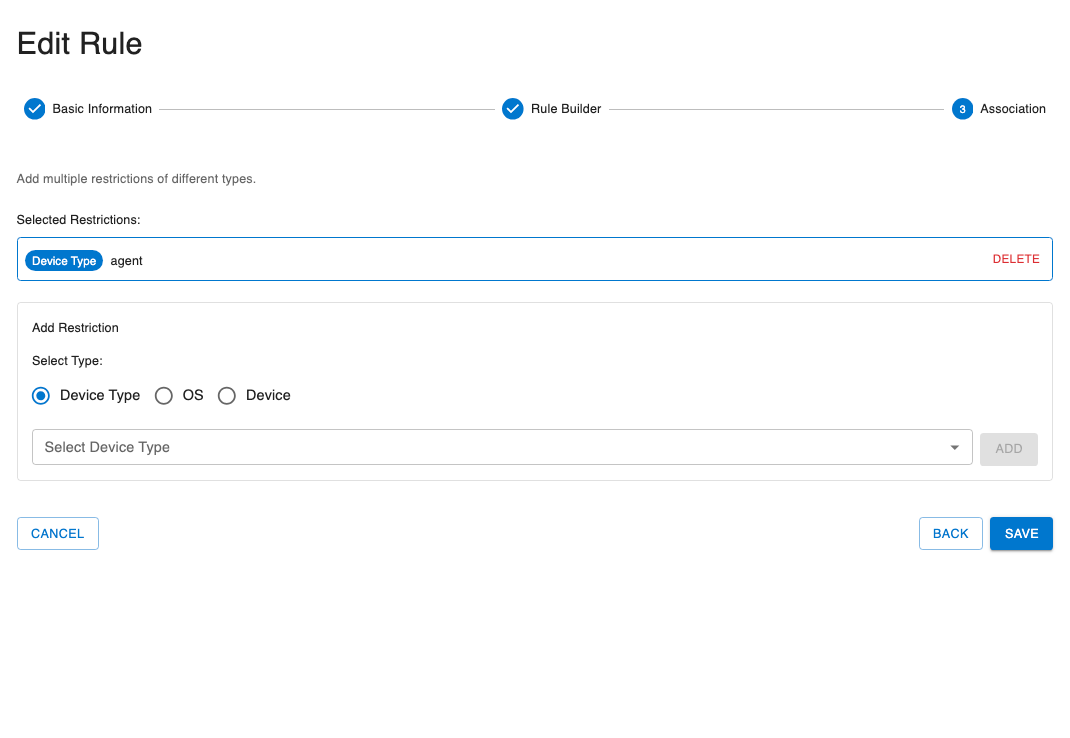Cancel editing the rule
Viewport: 1070px width, 738px height.
click(57, 533)
